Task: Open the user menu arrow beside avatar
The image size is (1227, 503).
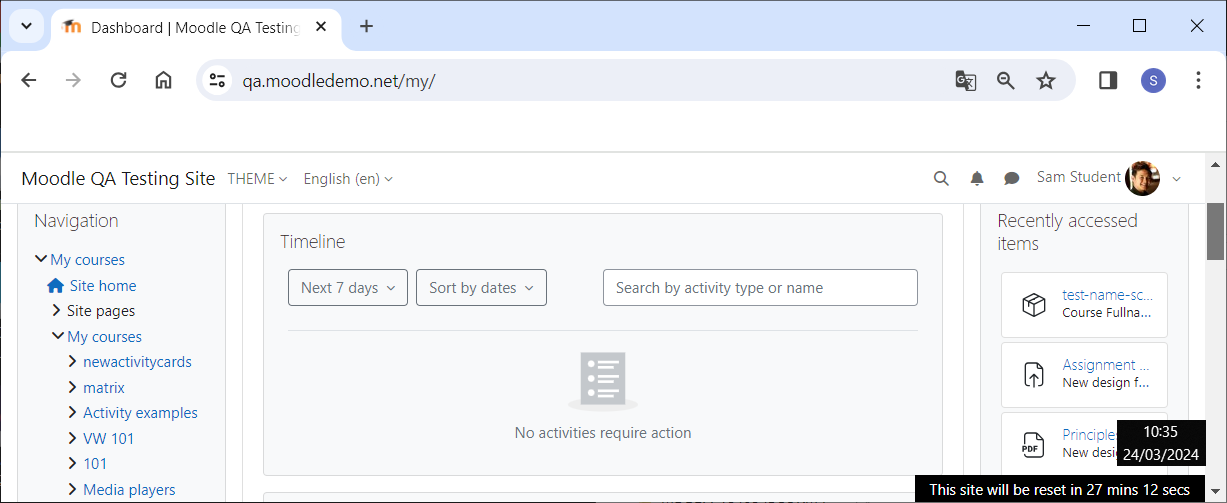Action: pos(1176,179)
